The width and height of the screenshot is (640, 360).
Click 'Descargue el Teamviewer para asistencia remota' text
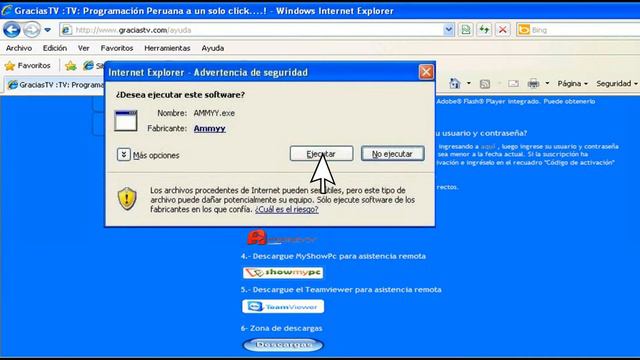pyautogui.click(x=347, y=290)
